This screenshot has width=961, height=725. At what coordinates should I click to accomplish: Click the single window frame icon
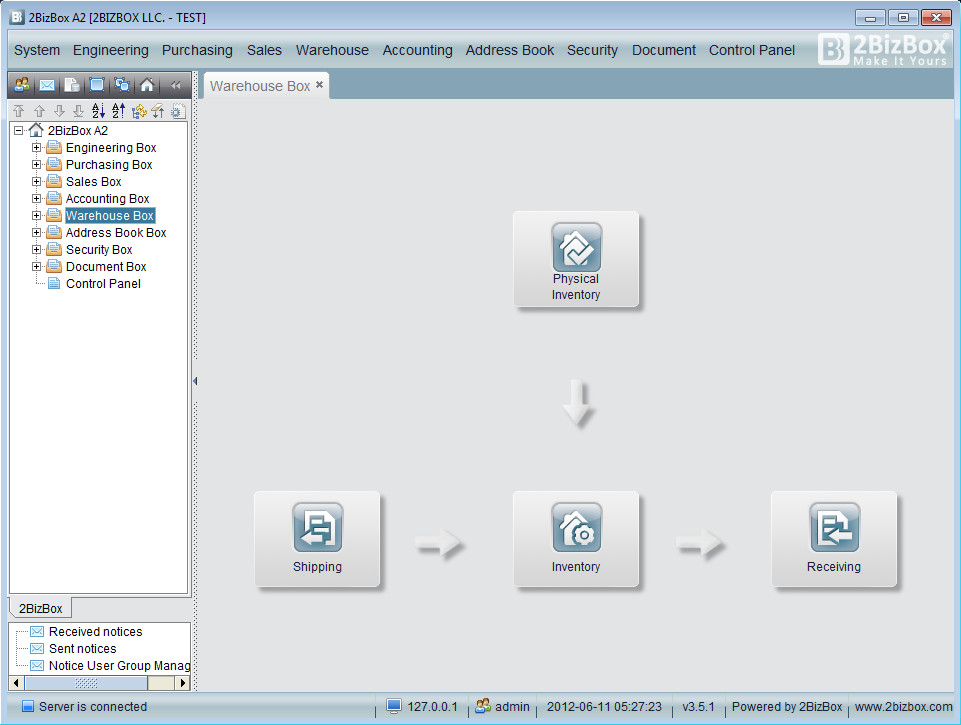(97, 85)
